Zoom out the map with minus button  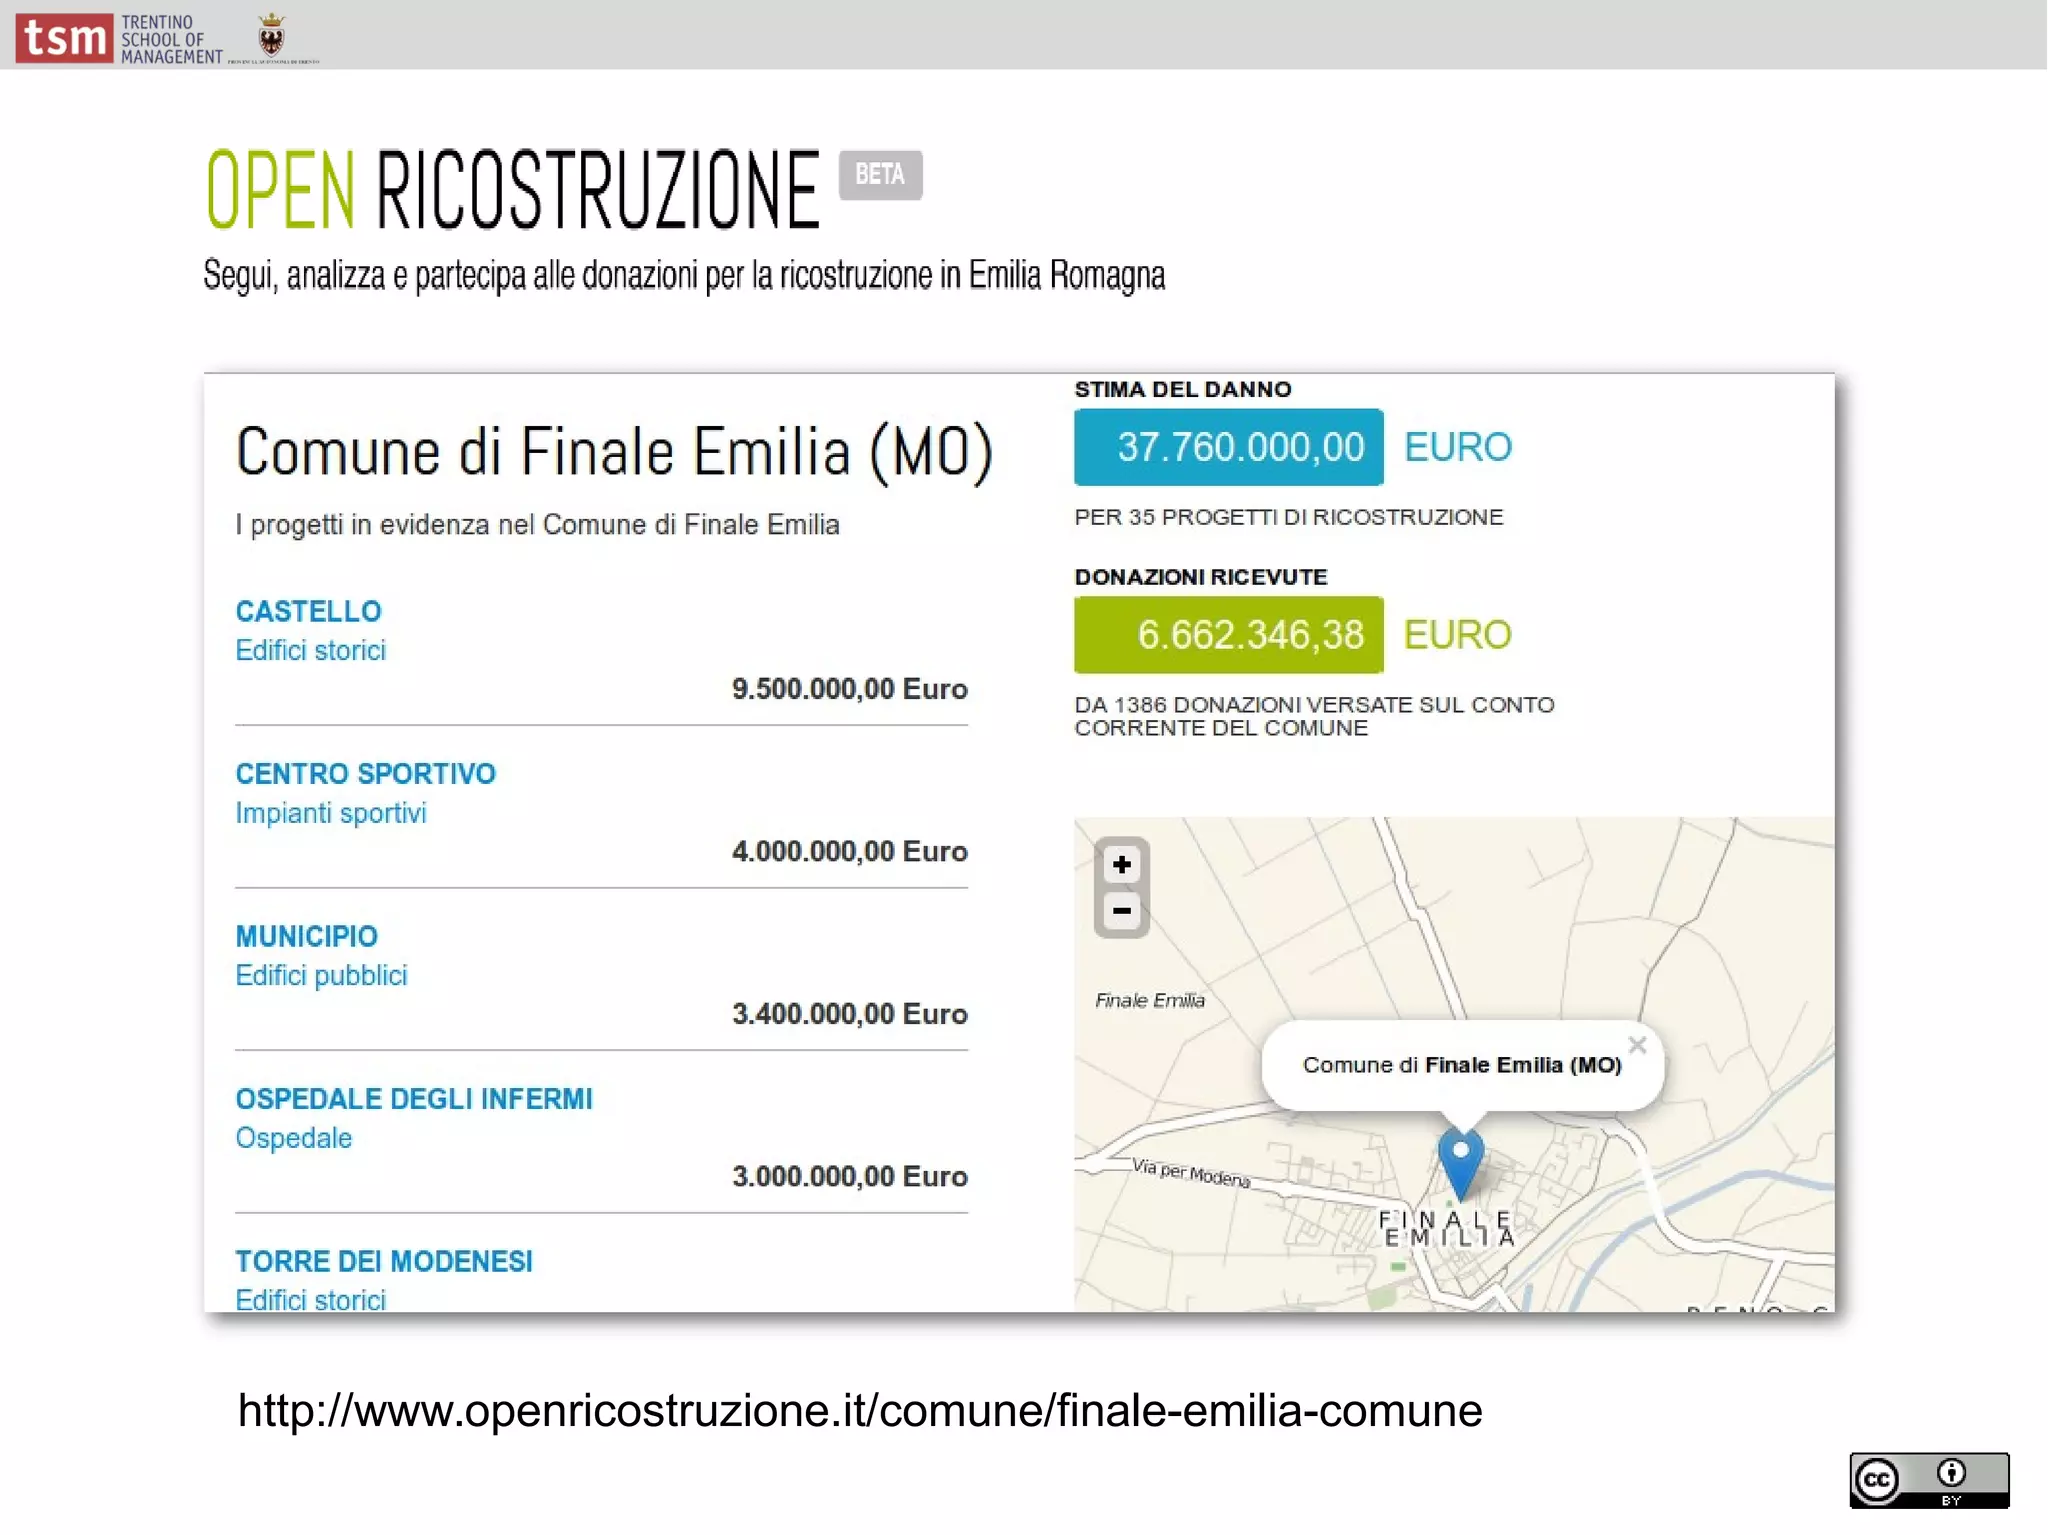1121,911
